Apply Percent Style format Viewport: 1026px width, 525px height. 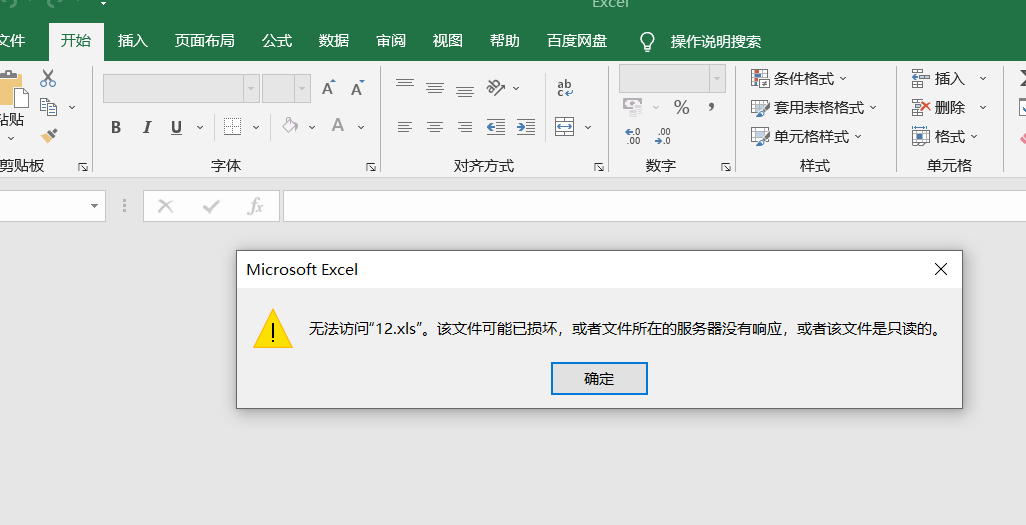coord(682,107)
